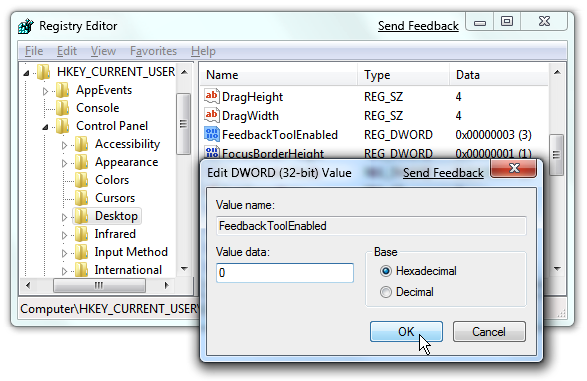This screenshot has height=381, width=587.
Task: Click the DragWidth string value icon
Action: (x=212, y=115)
